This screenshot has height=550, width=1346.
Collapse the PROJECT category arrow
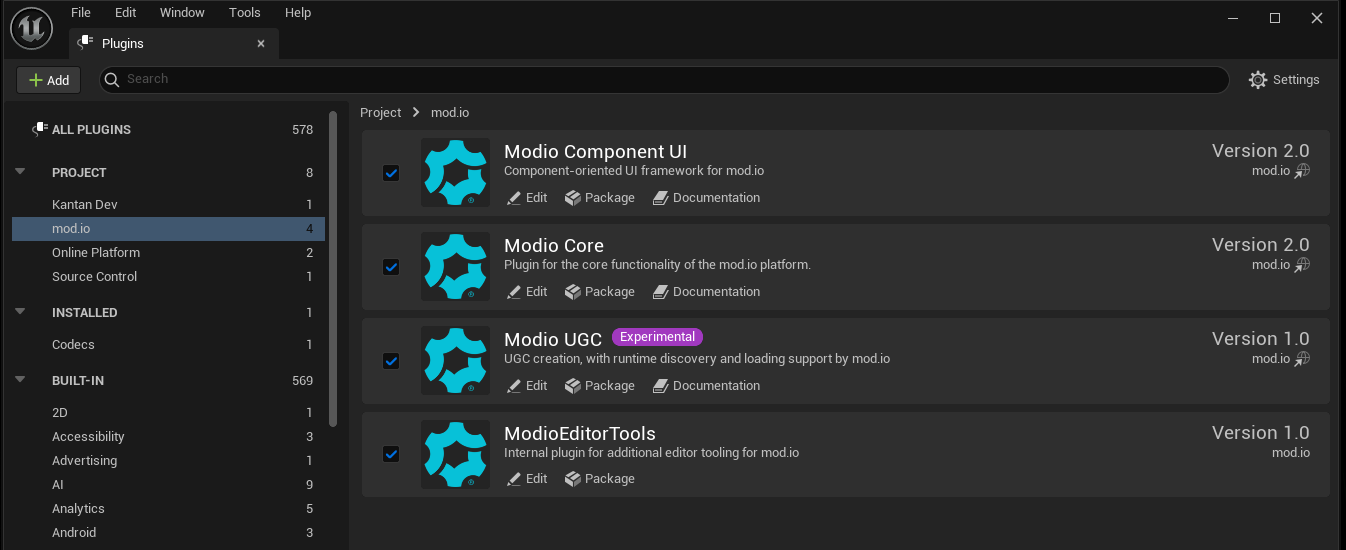[20, 172]
